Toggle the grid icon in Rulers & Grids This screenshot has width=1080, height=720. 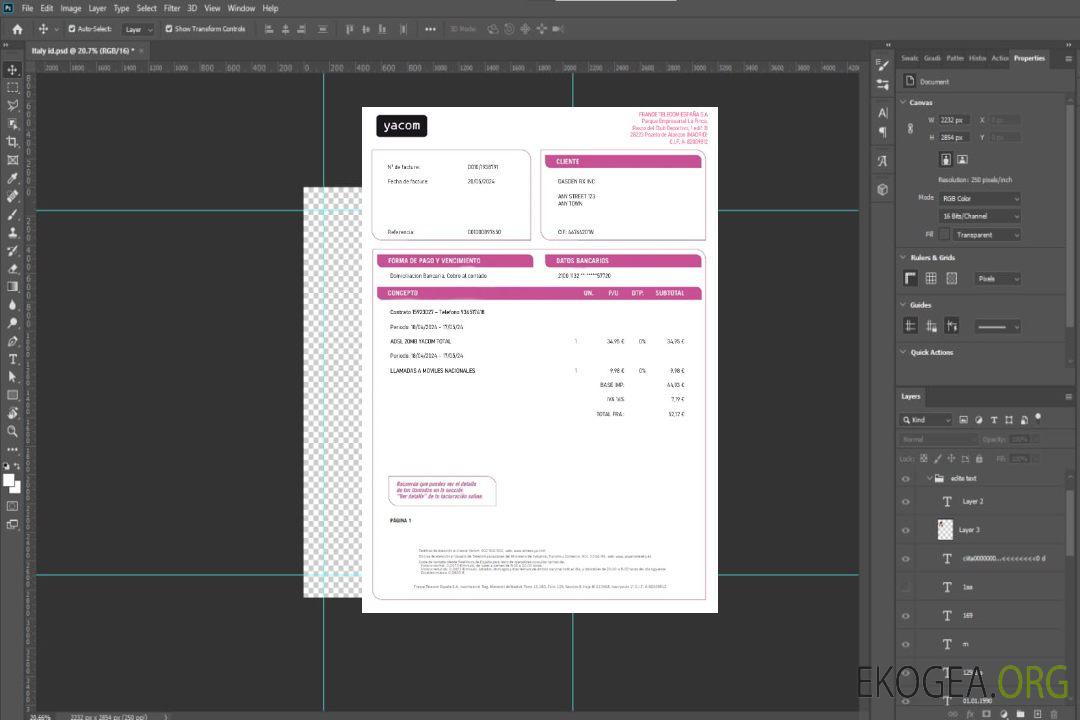point(931,278)
